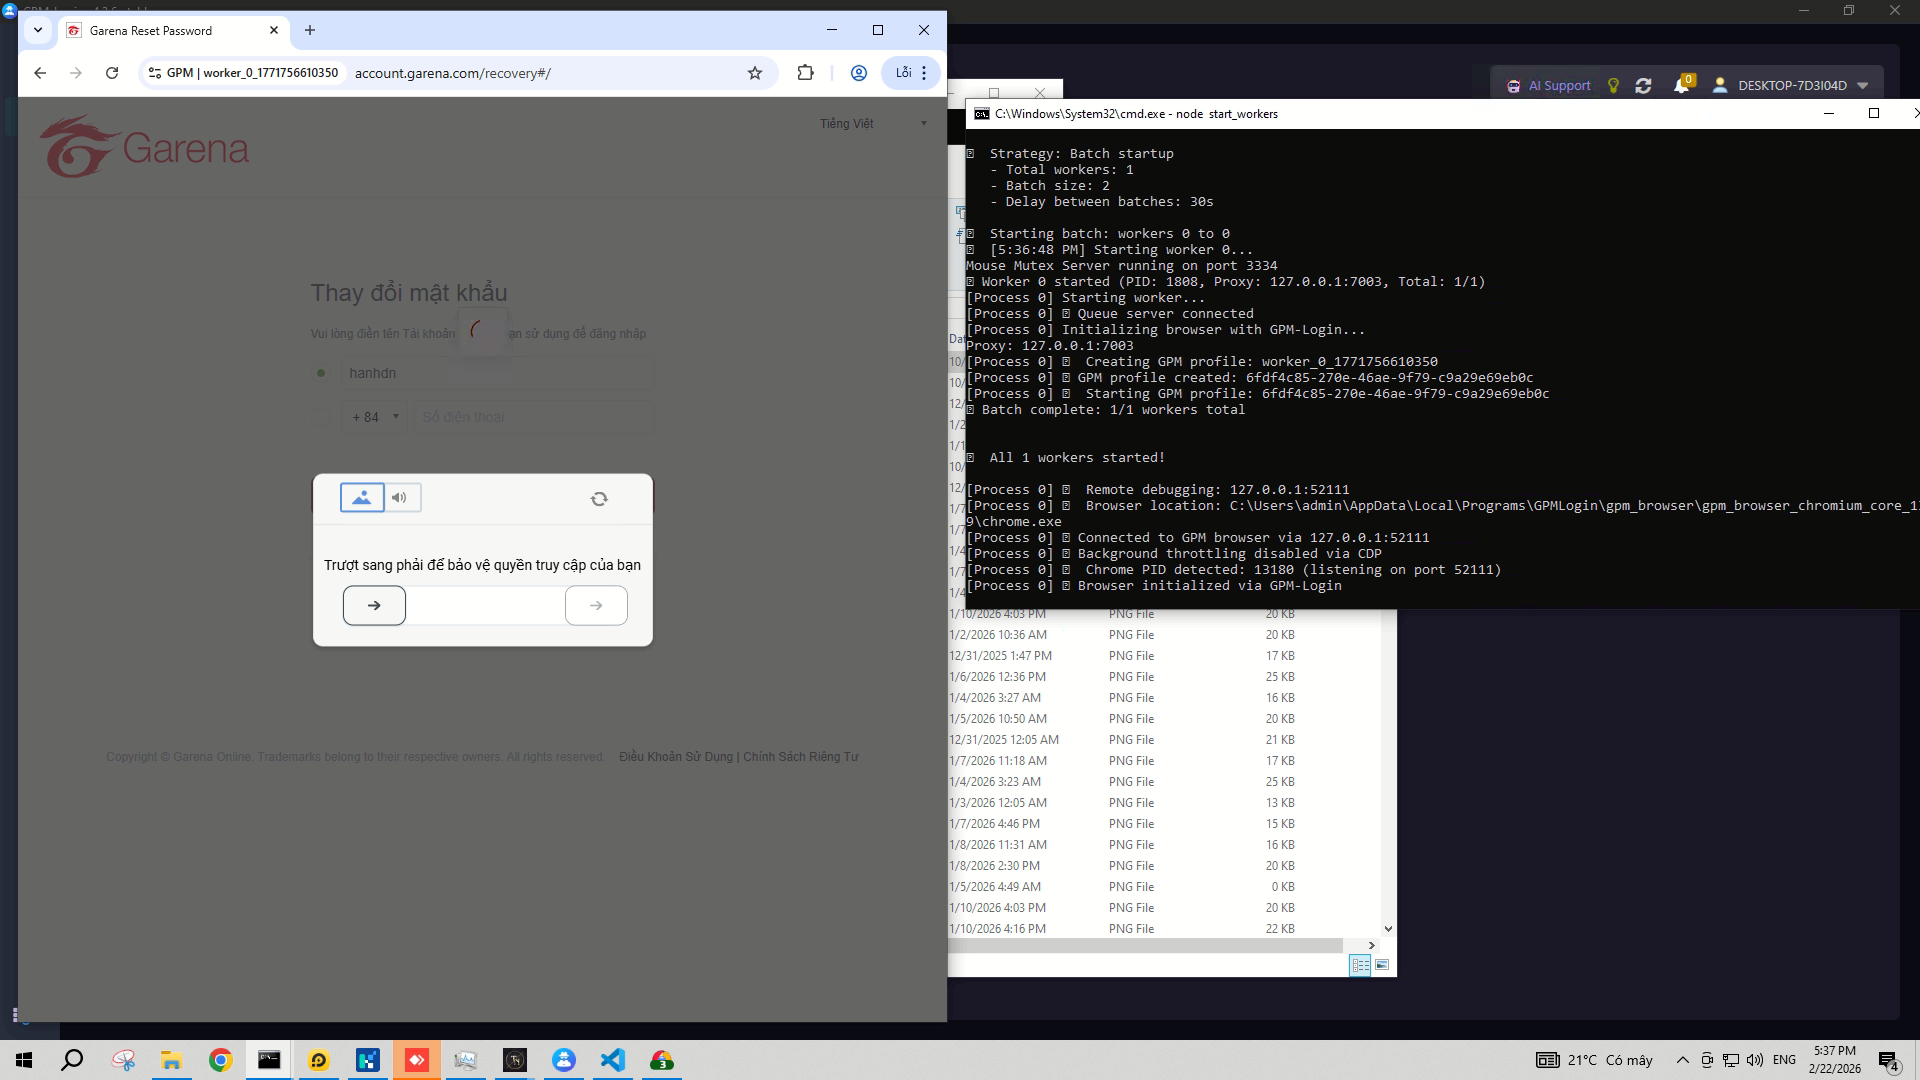This screenshot has width=1920, height=1080.
Task: Expand Chrome tab search chevron
Action: [38, 30]
